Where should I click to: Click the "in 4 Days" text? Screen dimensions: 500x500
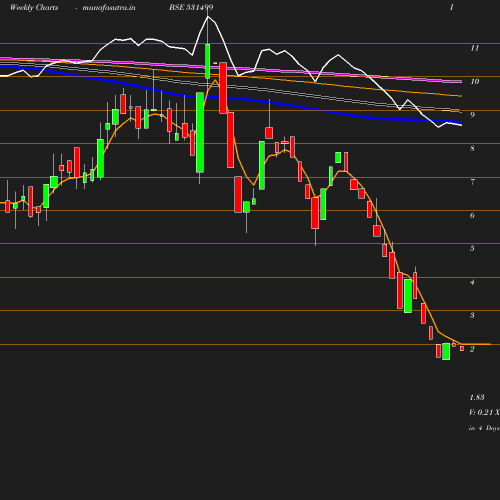484,428
